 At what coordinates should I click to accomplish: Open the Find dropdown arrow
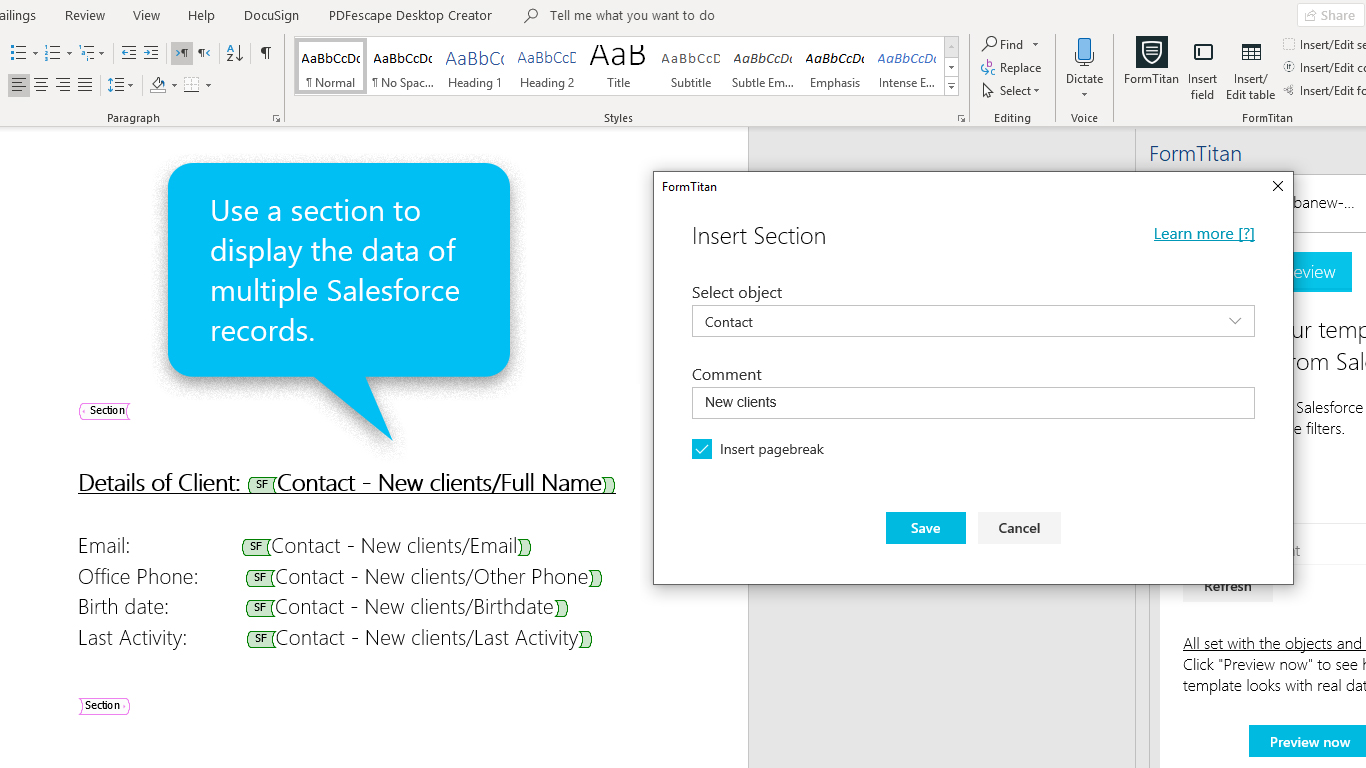pyautogui.click(x=1035, y=44)
